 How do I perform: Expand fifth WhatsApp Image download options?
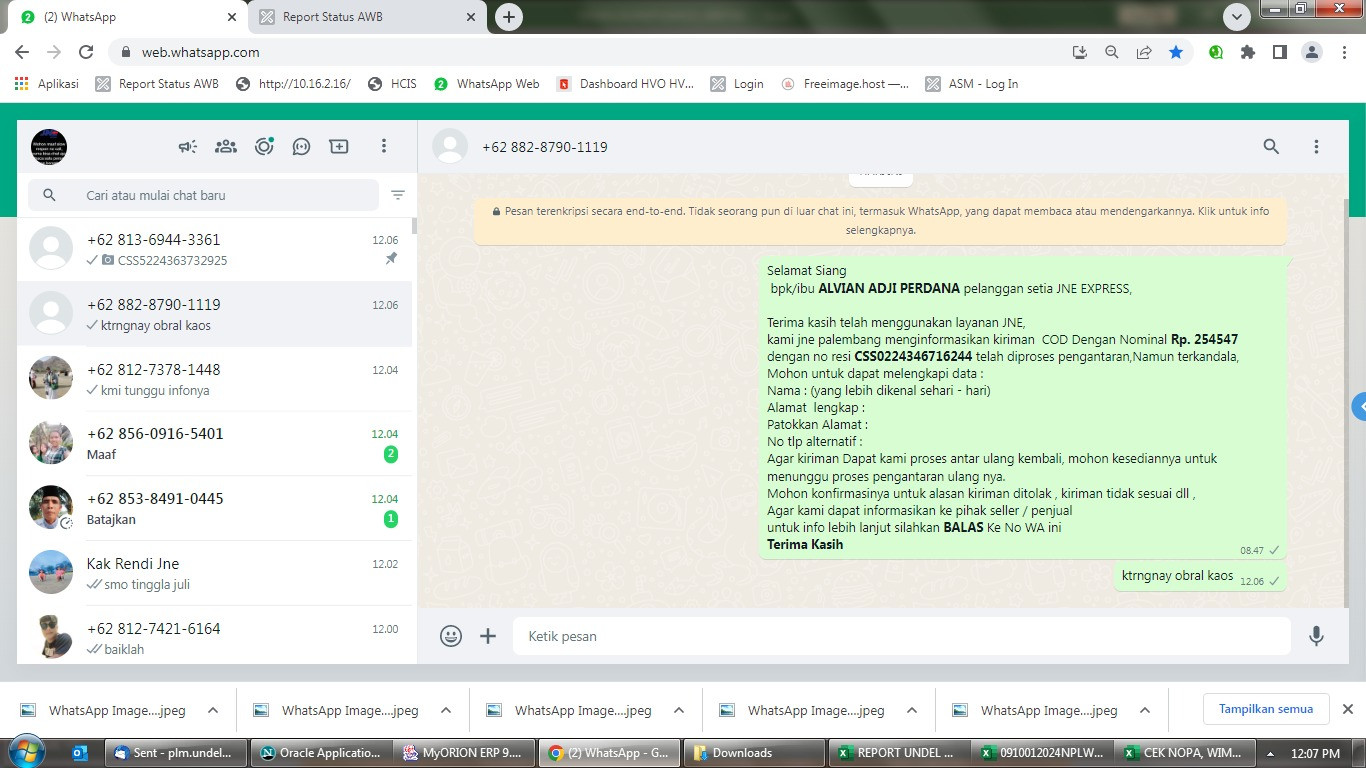(1145, 710)
